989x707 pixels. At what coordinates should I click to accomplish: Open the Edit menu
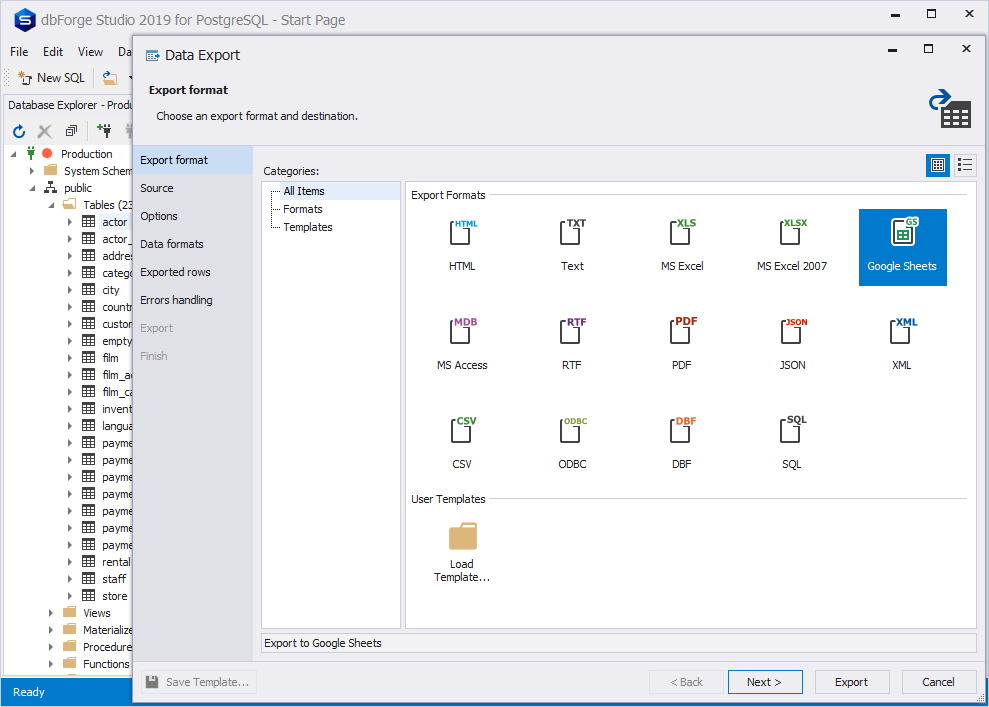(53, 52)
